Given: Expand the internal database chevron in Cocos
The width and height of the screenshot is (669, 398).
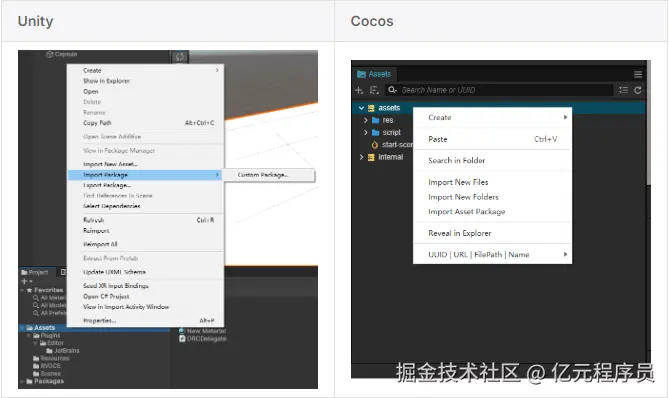Looking at the screenshot, I should coord(361,157).
